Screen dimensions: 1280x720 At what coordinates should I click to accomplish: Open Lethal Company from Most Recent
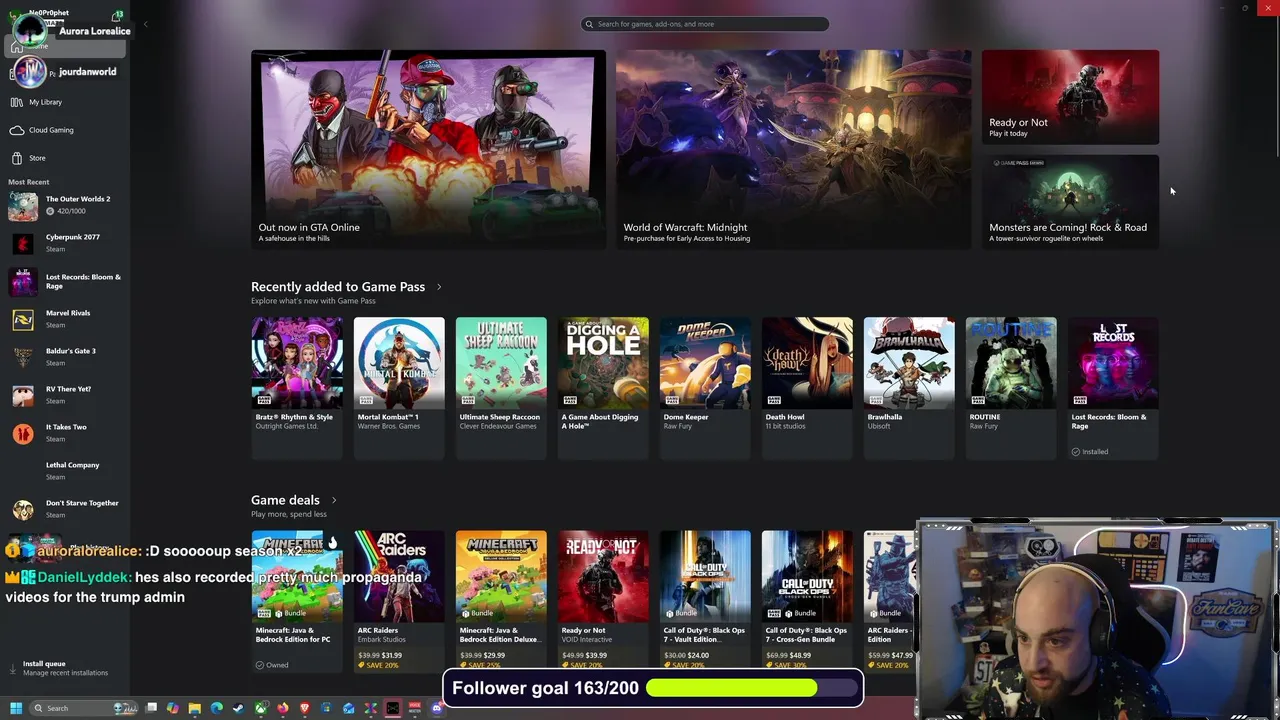tap(65, 471)
